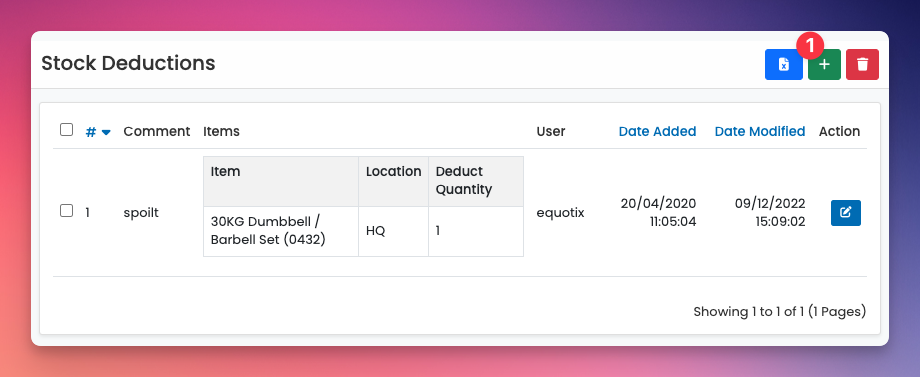Screen dimensions: 920x377
Task: Click 'Showing 1 to 1 of 1' pagination text
Action: tap(749, 311)
